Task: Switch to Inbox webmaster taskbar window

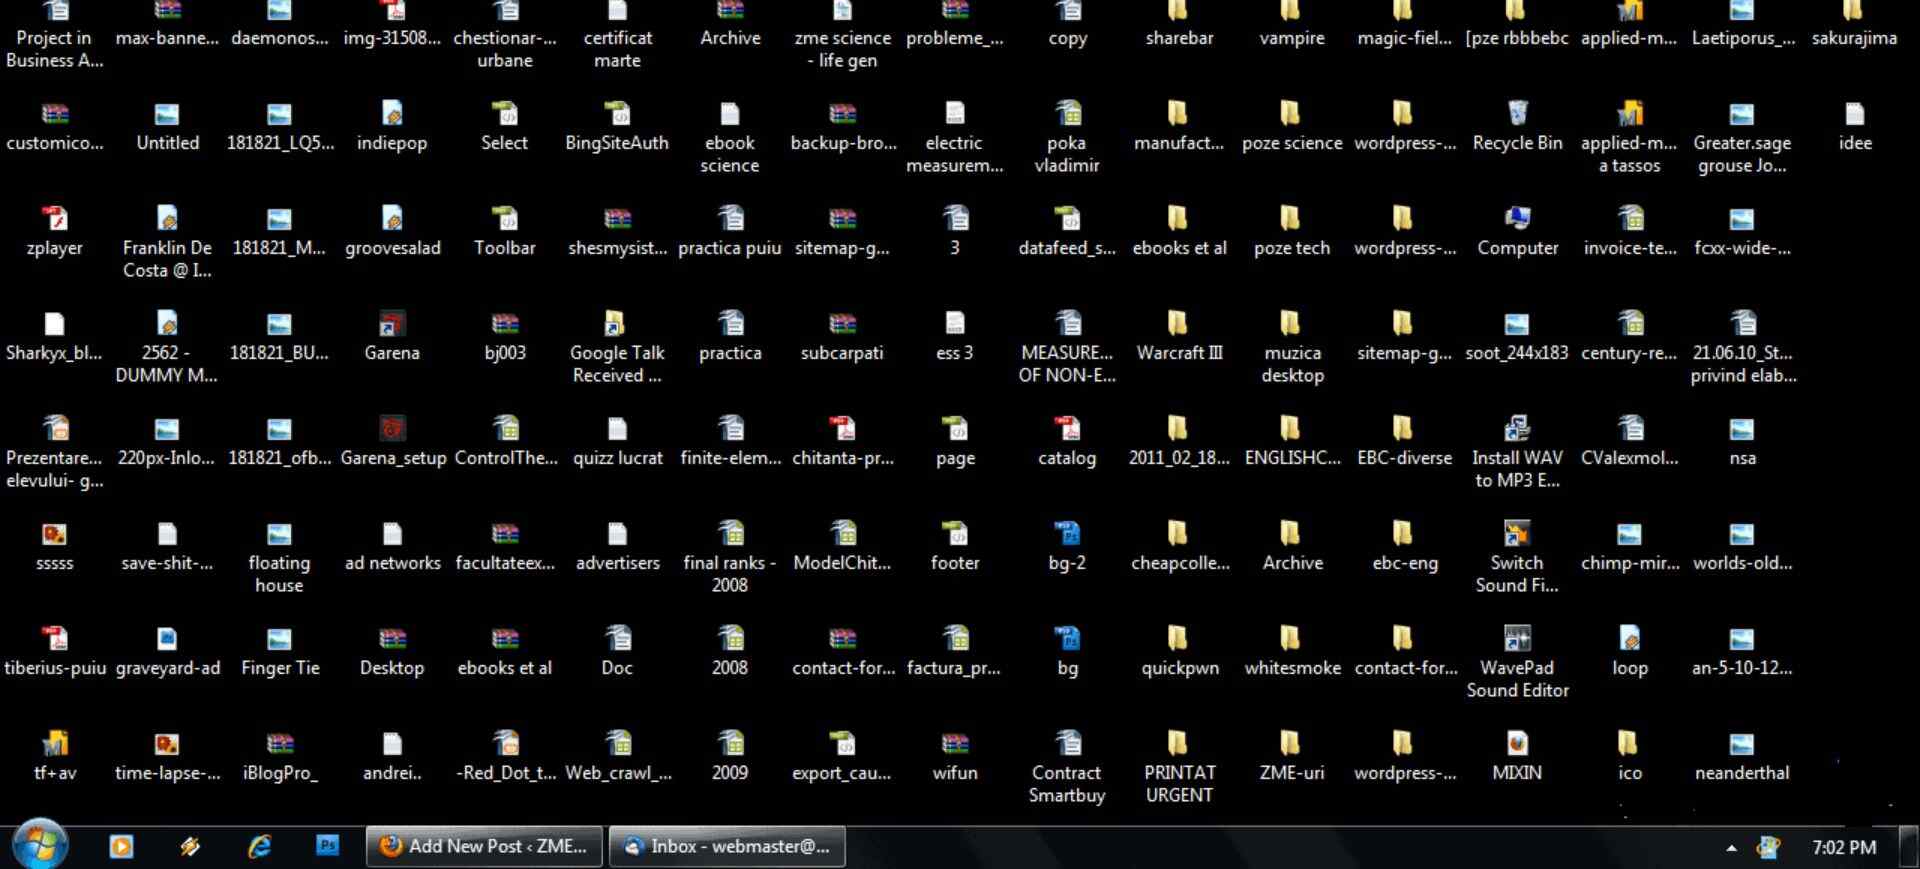Action: coord(727,846)
